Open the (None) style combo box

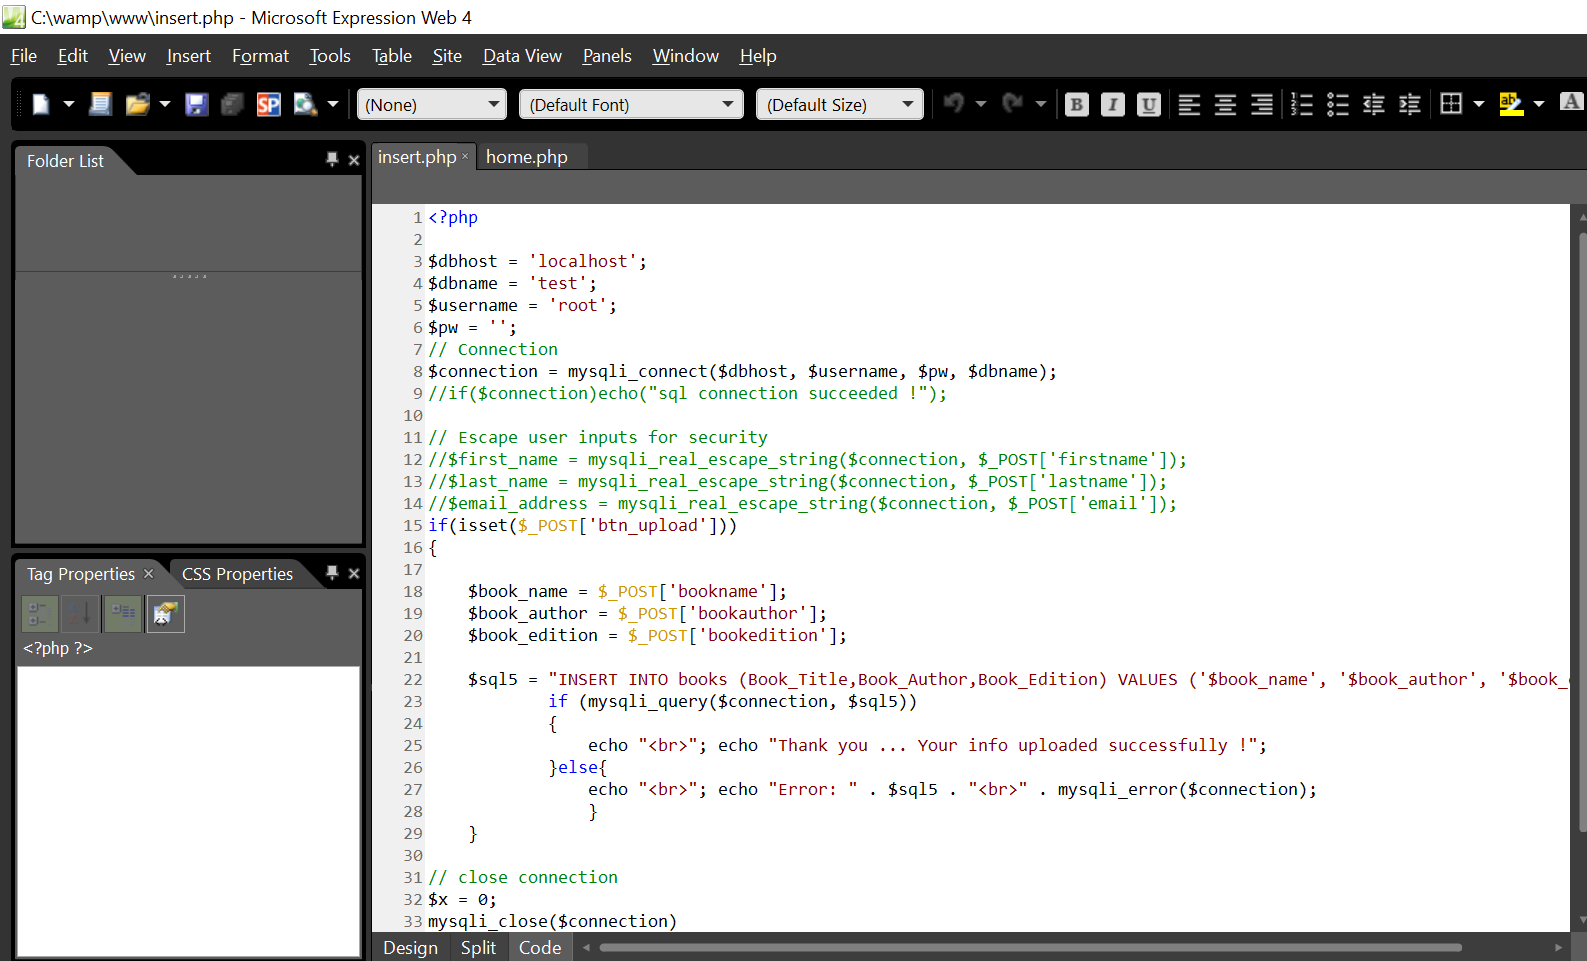tap(432, 104)
